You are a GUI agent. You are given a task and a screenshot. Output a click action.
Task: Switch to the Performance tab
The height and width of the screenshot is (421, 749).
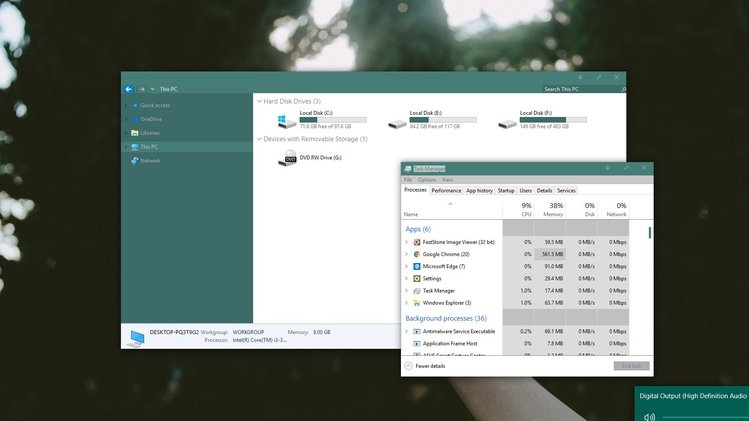pyautogui.click(x=446, y=191)
